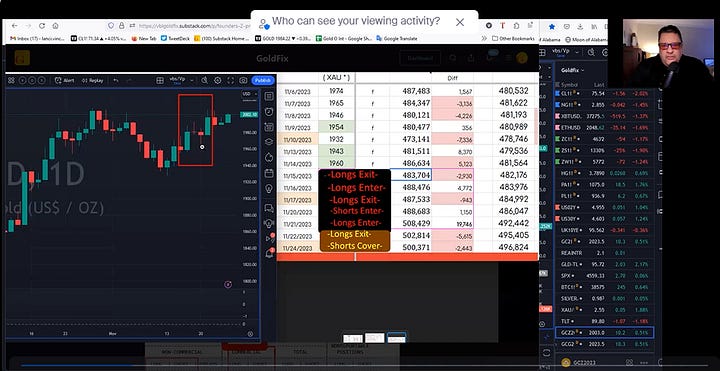Open the chat bubble sidebar icon
Screen dimensions: 720x371
[269, 208]
